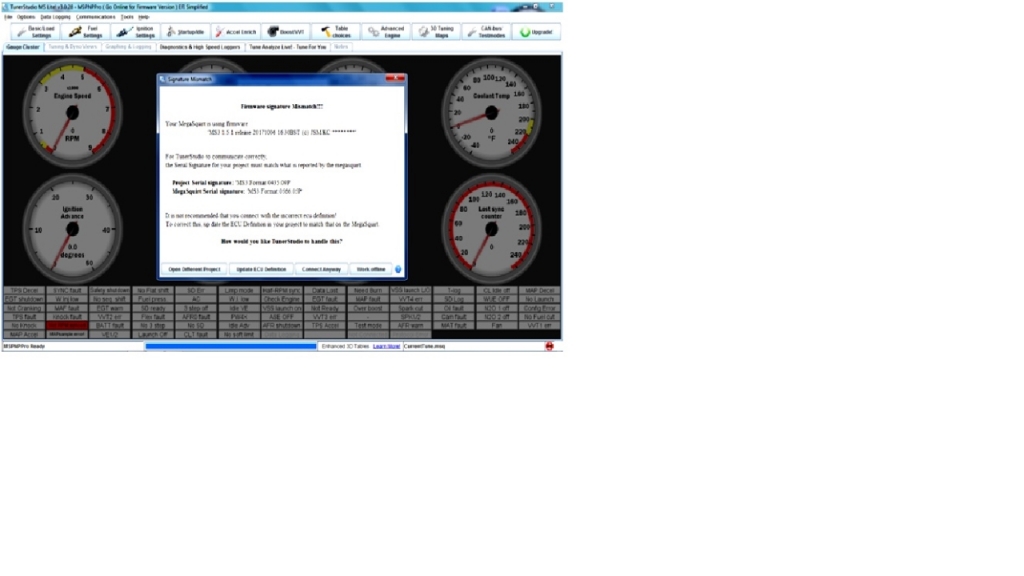Screen dimensions: 1024x576
Task: Open the Data Logging menu
Action: 56,17
